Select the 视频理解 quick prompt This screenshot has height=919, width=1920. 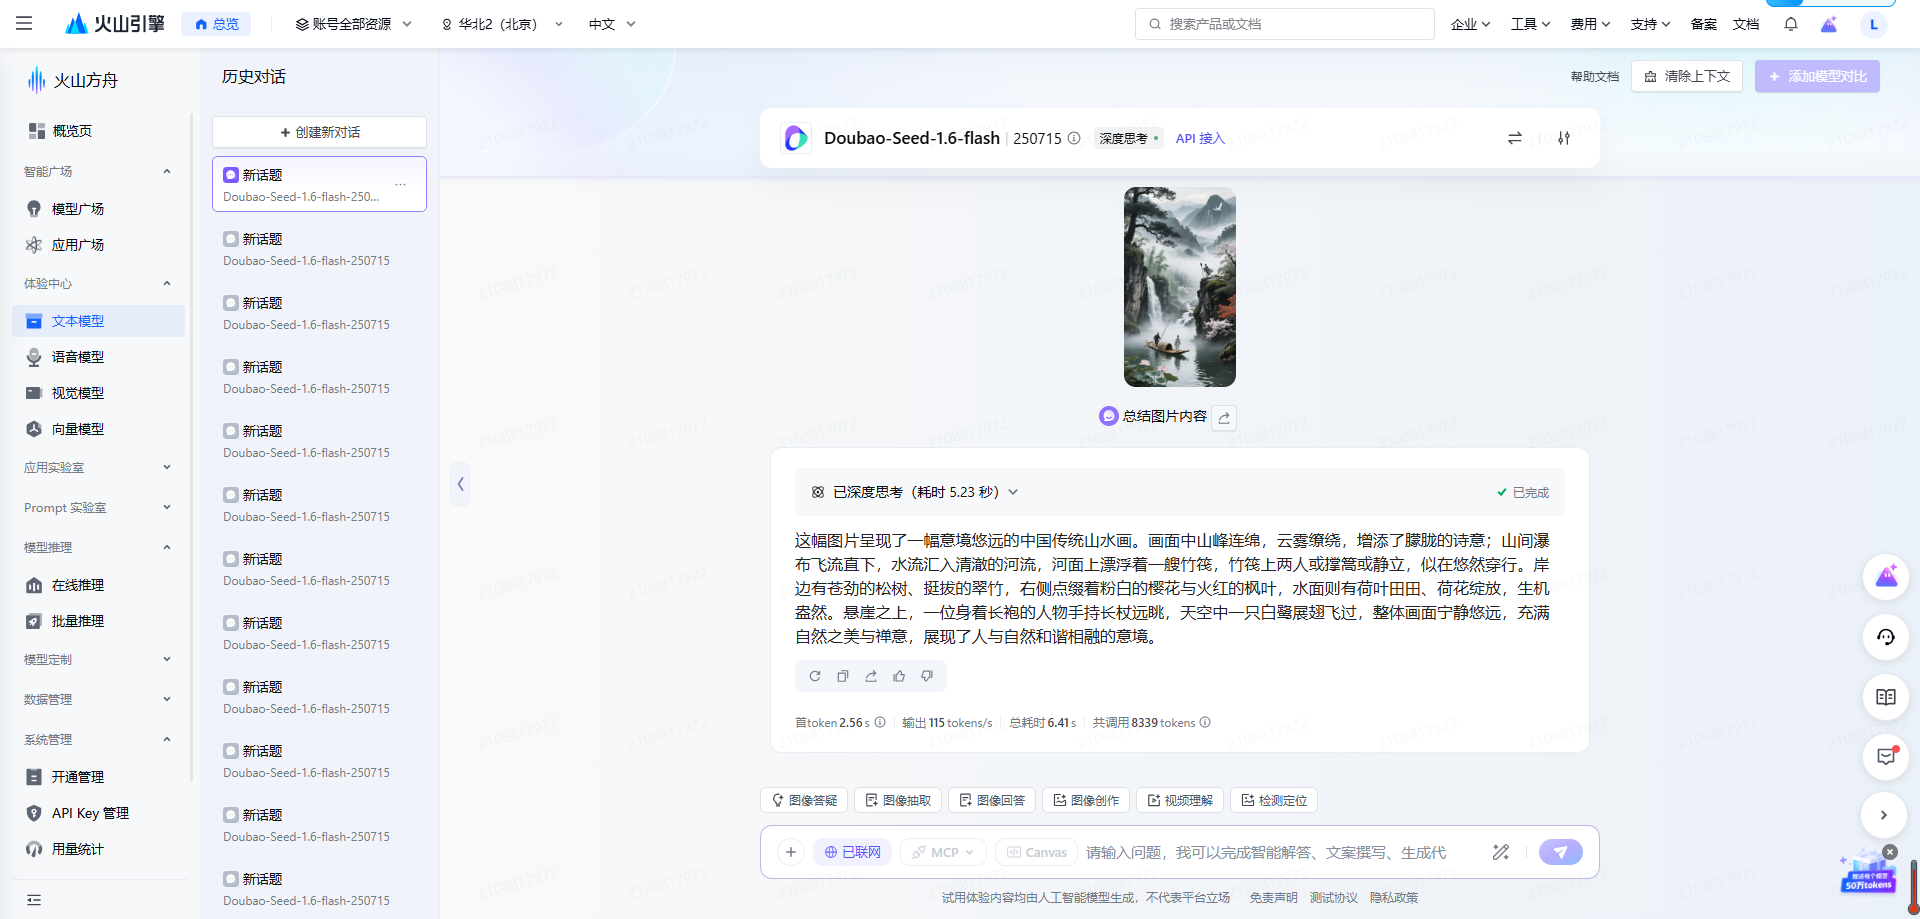[x=1180, y=800]
